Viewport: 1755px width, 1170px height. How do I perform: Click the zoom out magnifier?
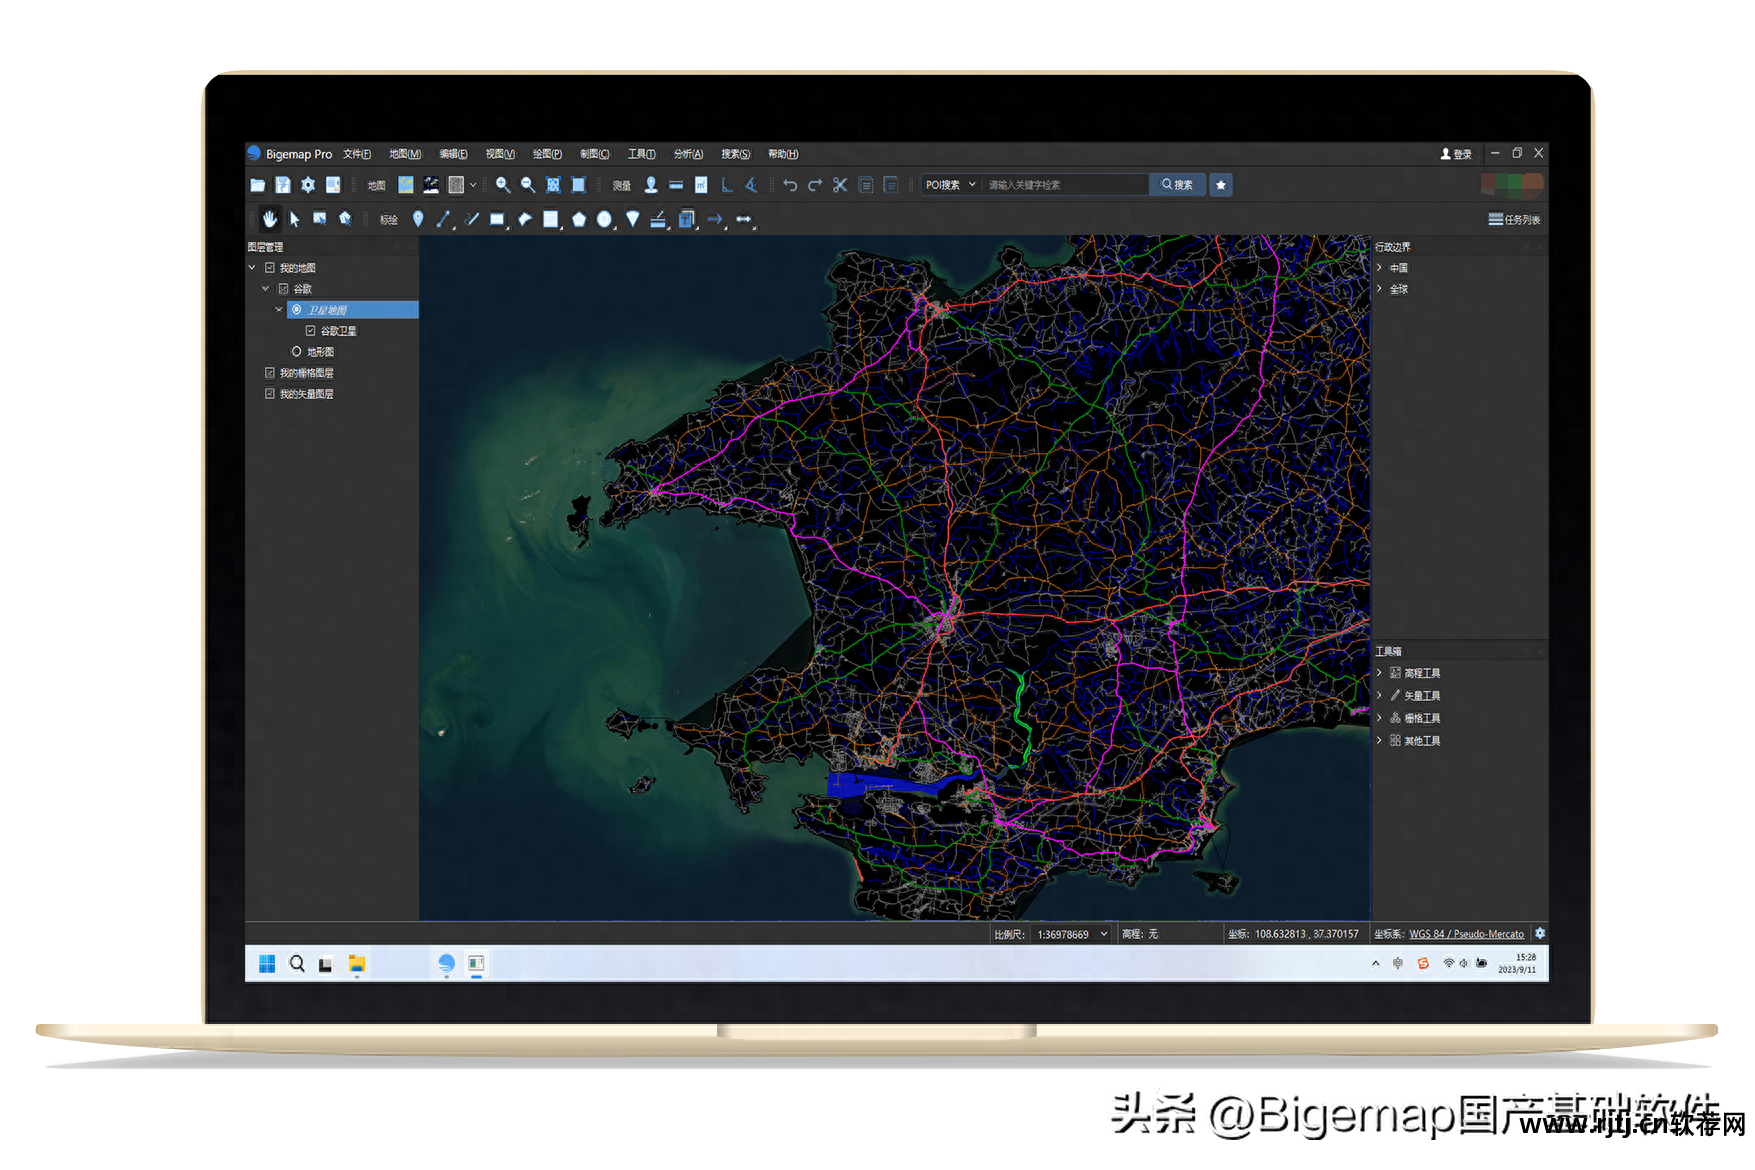coord(528,185)
